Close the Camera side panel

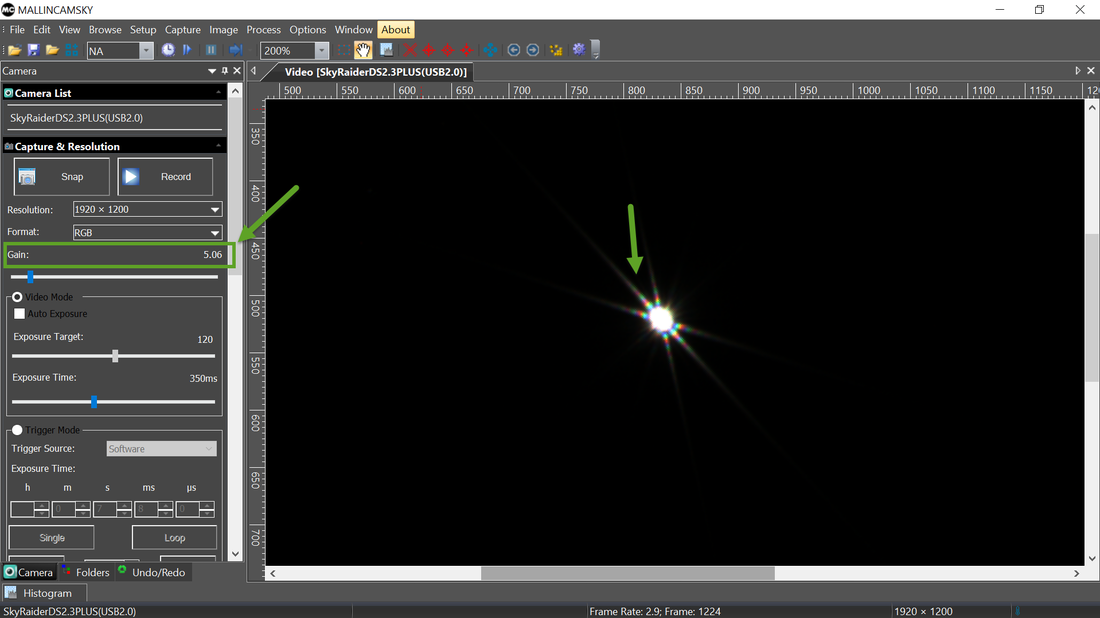[x=237, y=71]
